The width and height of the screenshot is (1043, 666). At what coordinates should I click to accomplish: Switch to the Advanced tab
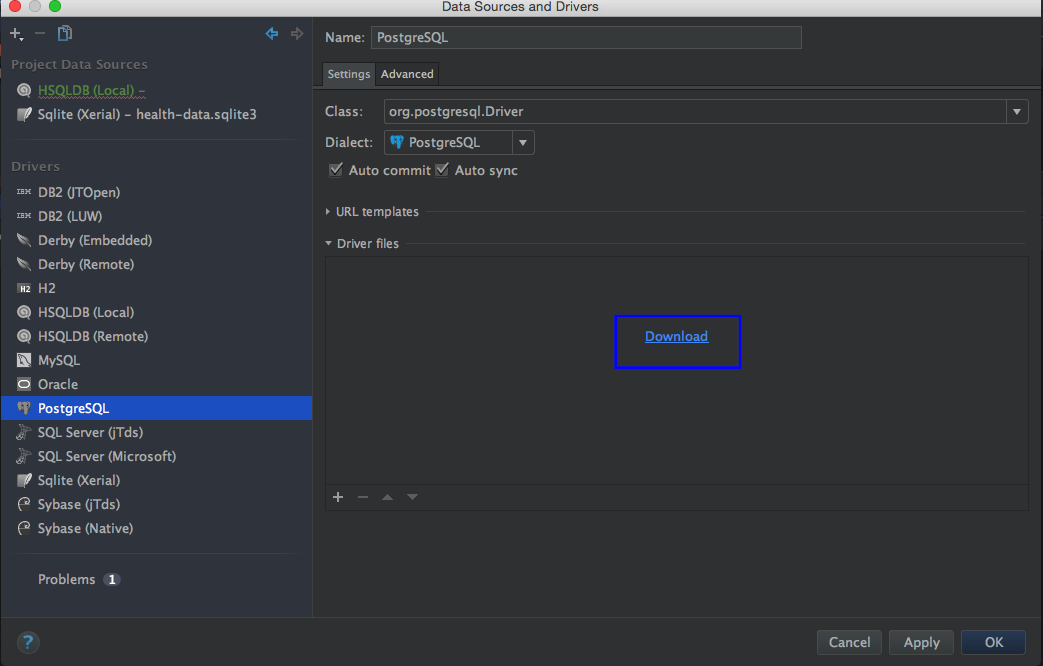click(x=407, y=74)
